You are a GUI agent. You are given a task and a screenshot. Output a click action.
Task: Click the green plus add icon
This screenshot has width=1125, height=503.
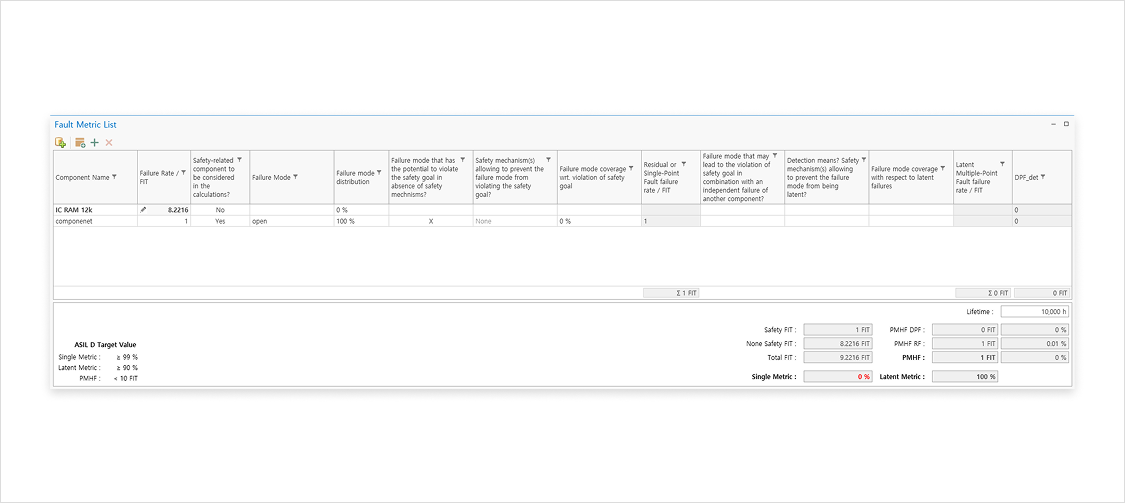95,143
